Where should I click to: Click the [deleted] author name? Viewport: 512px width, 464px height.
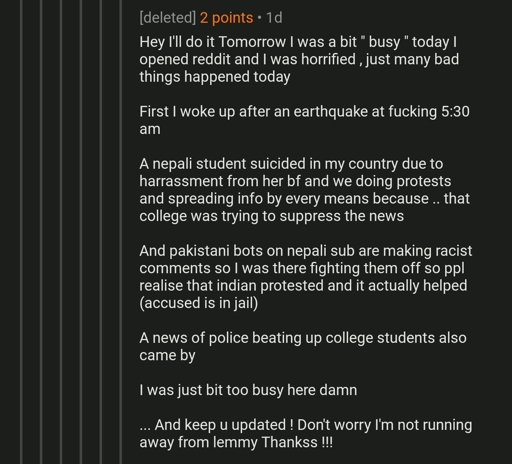pyautogui.click(x=168, y=18)
